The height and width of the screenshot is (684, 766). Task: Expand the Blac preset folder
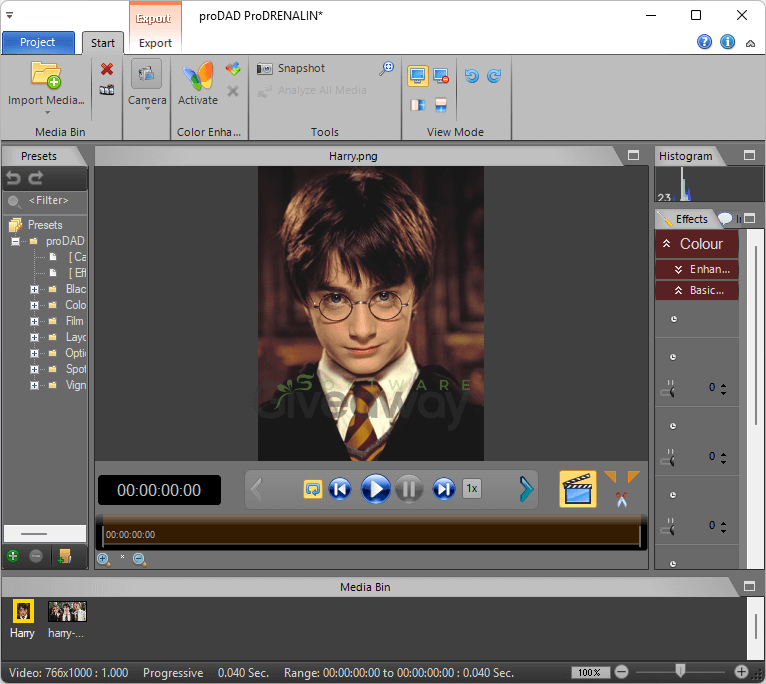click(34, 289)
